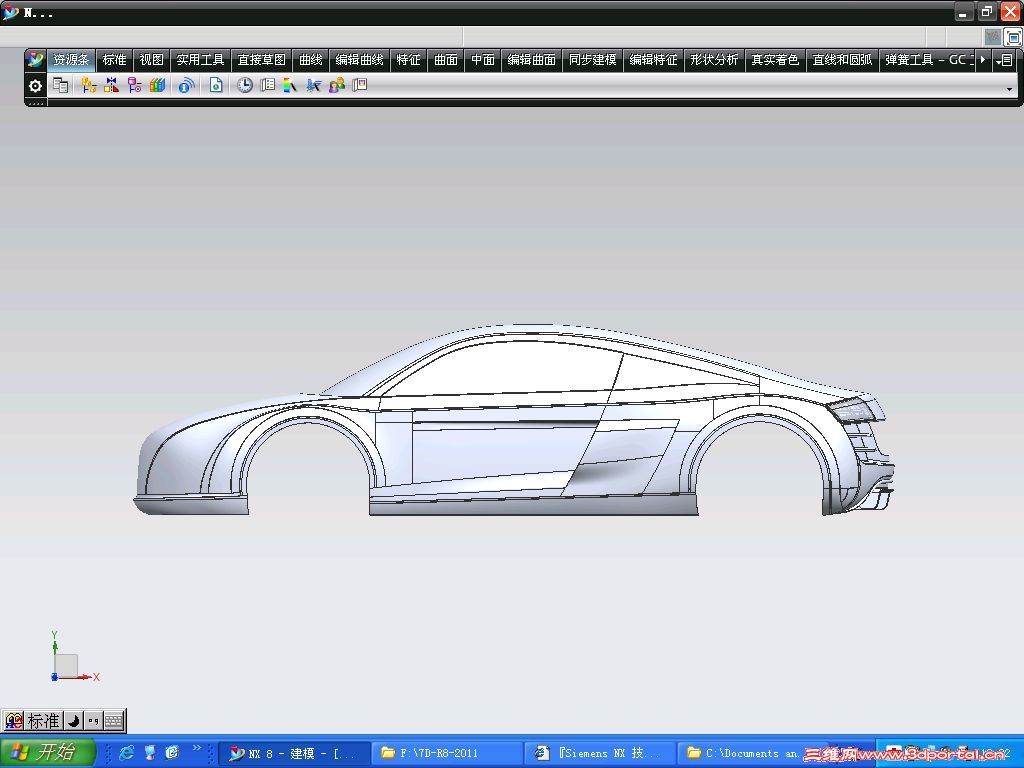Screen dimensions: 1024x768
Task: Click the 标准 IME mode button
Action: 44,721
